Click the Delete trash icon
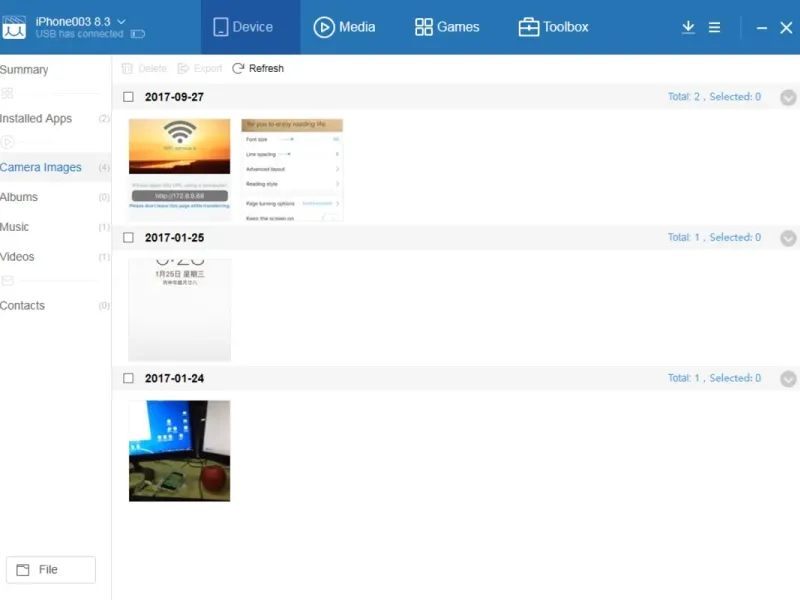 tap(127, 68)
